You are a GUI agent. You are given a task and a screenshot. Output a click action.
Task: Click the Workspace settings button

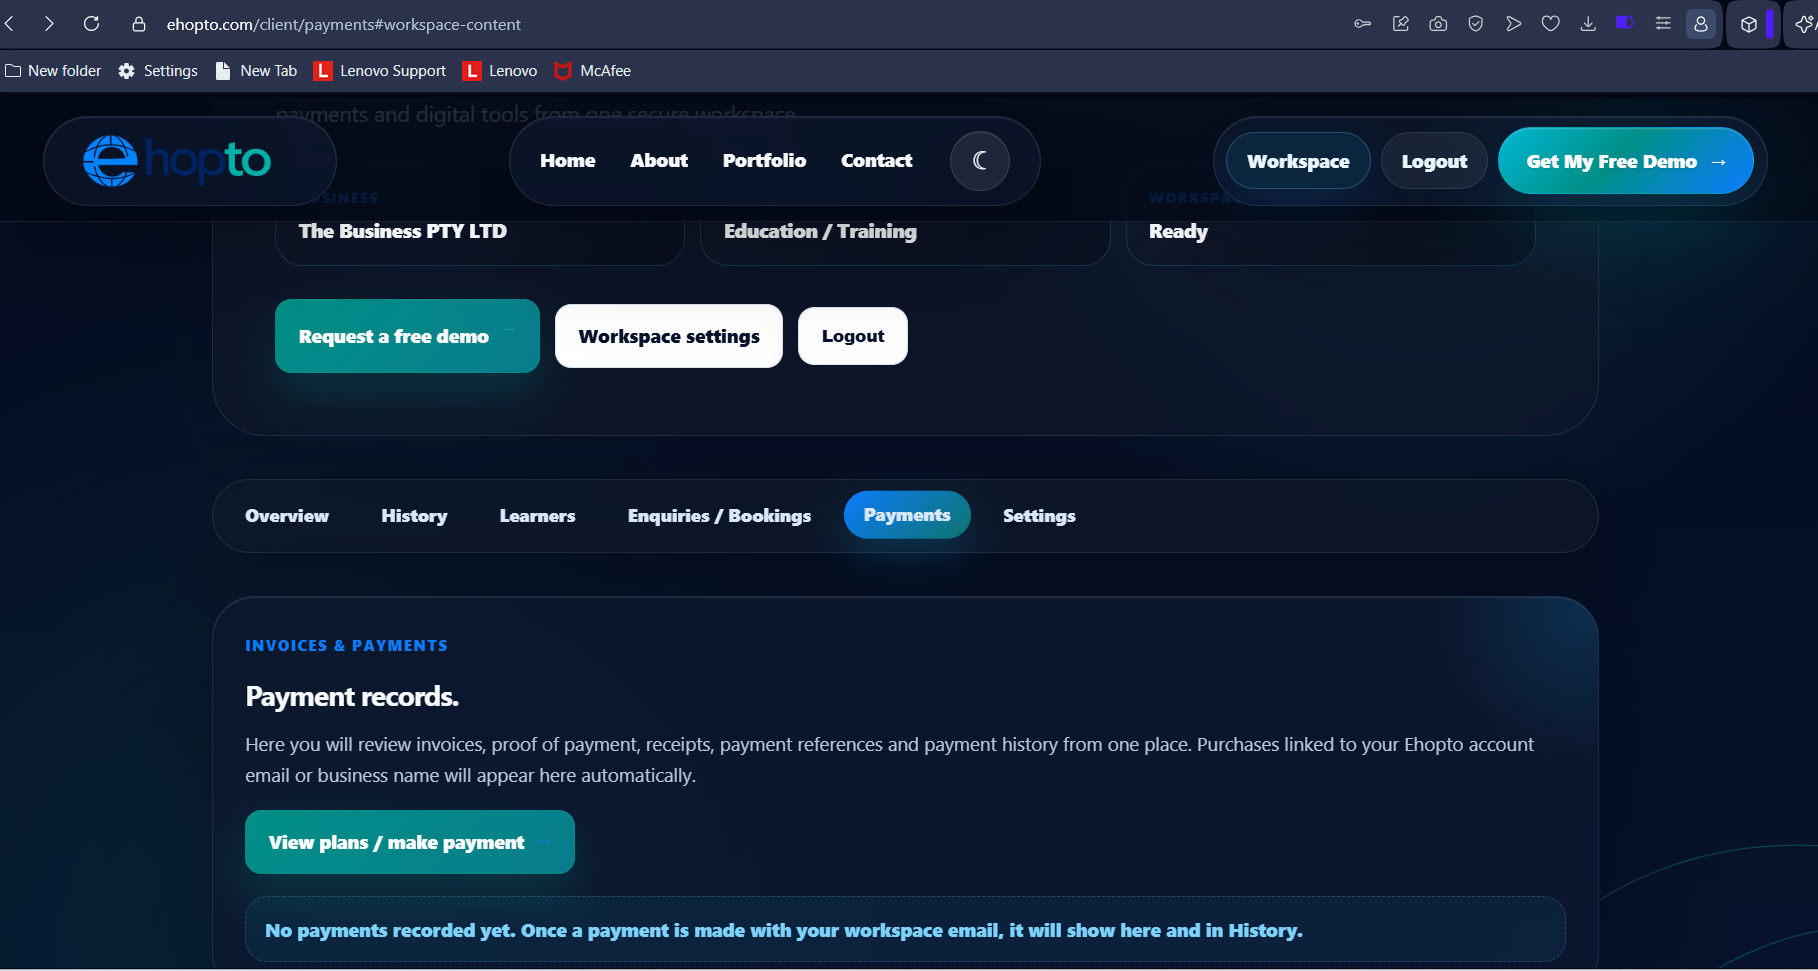click(669, 336)
